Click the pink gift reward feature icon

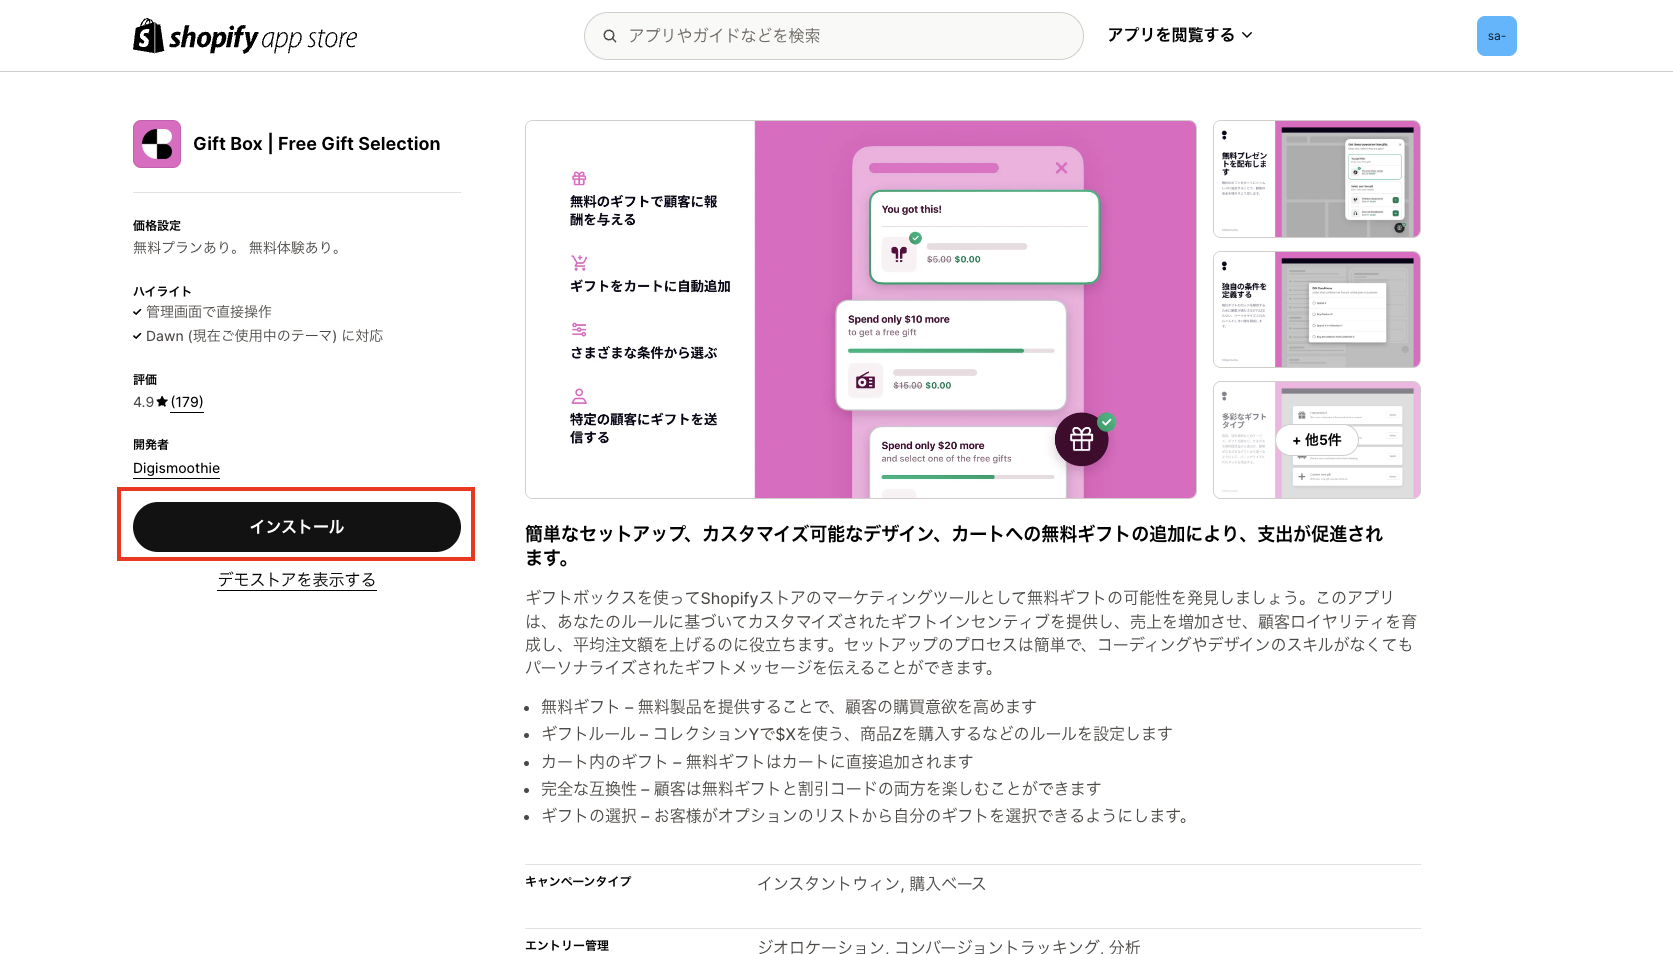[578, 178]
